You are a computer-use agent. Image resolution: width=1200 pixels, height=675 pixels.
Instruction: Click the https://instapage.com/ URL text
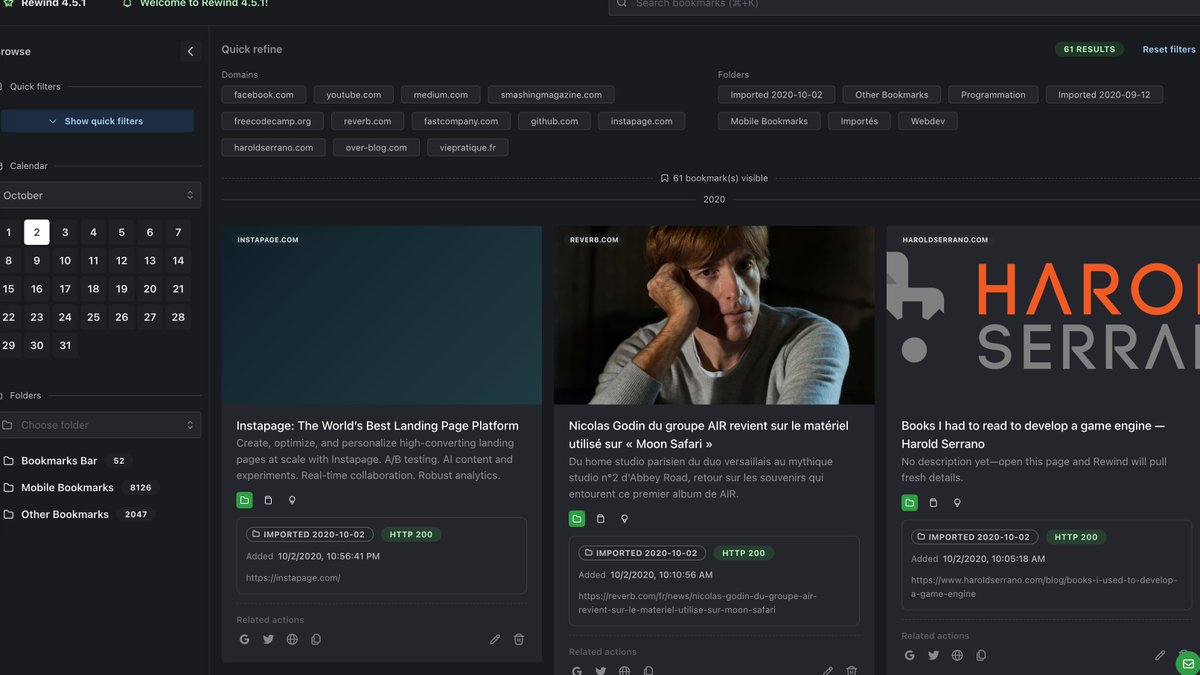coord(293,578)
